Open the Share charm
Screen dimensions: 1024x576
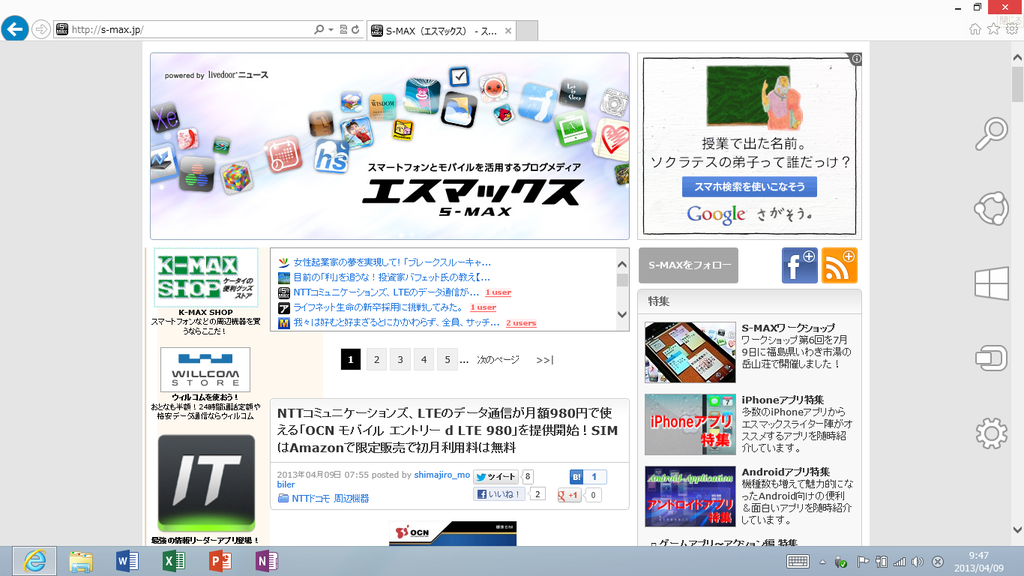[991, 209]
